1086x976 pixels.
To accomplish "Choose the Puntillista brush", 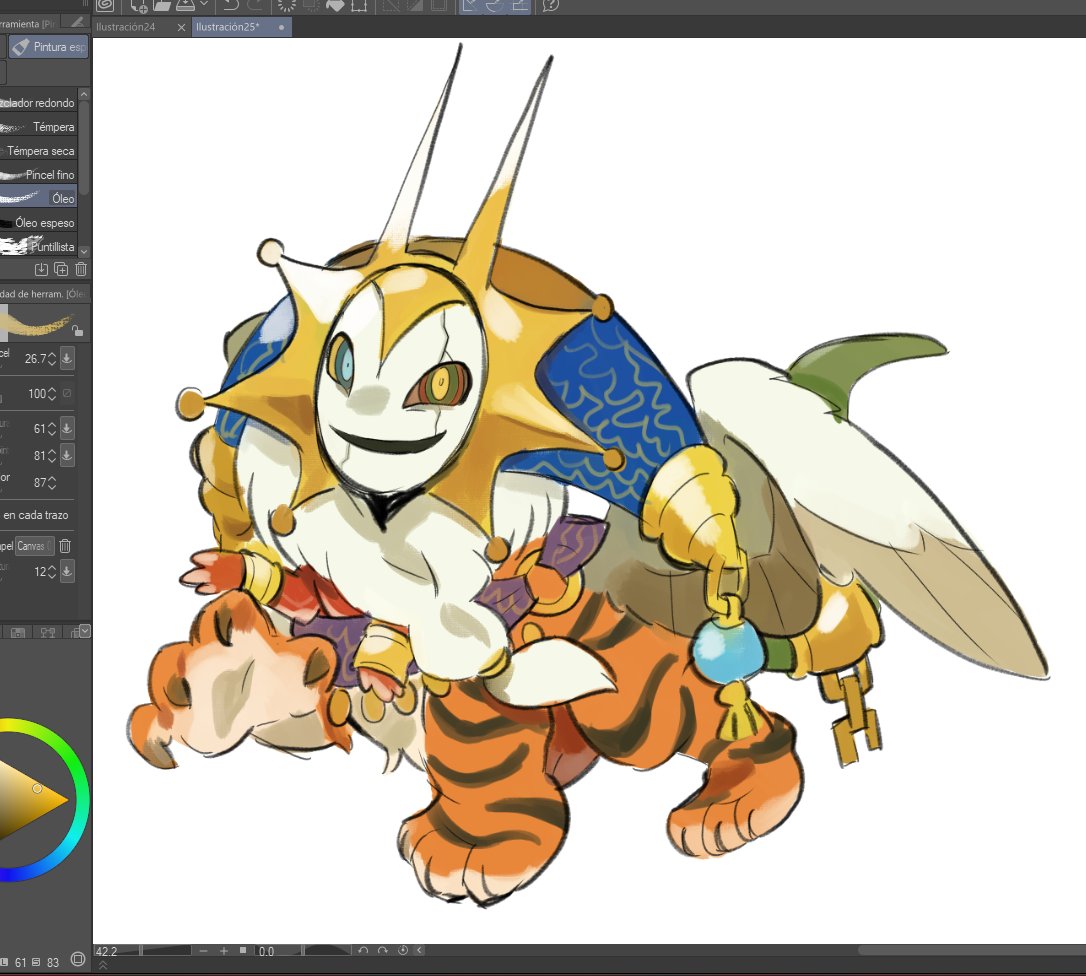I will (x=38, y=247).
